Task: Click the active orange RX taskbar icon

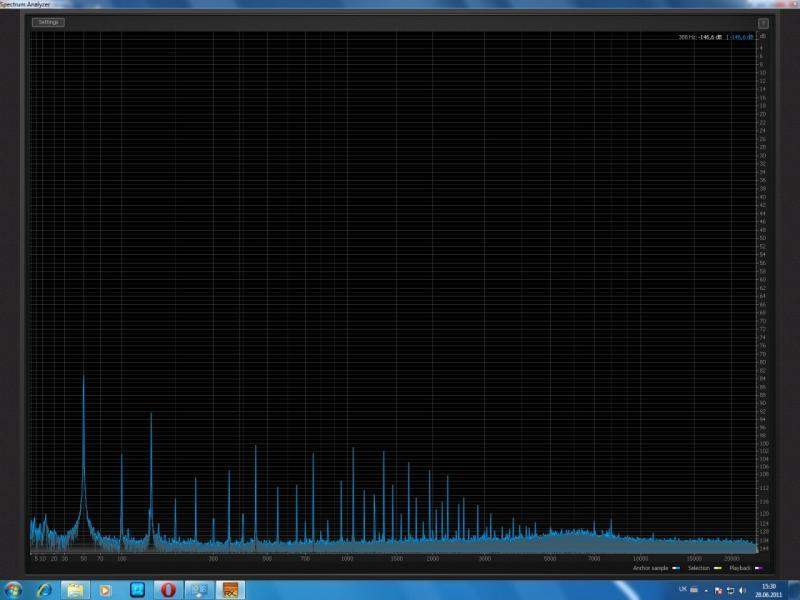Action: click(x=230, y=589)
